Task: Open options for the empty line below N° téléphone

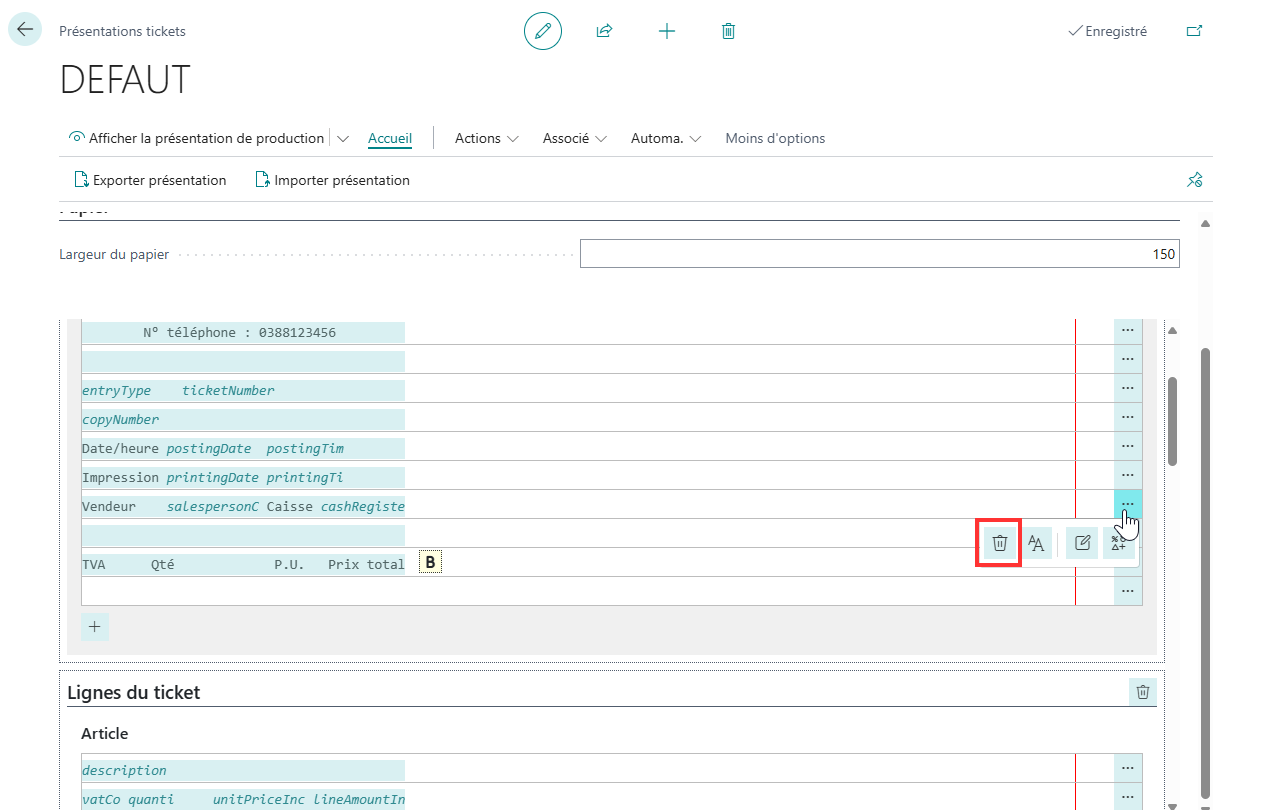Action: (1128, 359)
